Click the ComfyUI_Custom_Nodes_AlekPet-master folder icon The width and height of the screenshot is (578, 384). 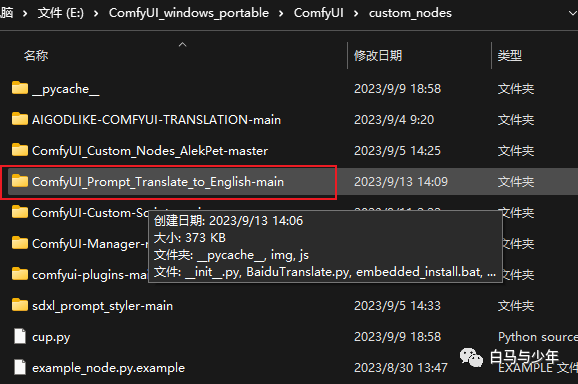(x=20, y=150)
